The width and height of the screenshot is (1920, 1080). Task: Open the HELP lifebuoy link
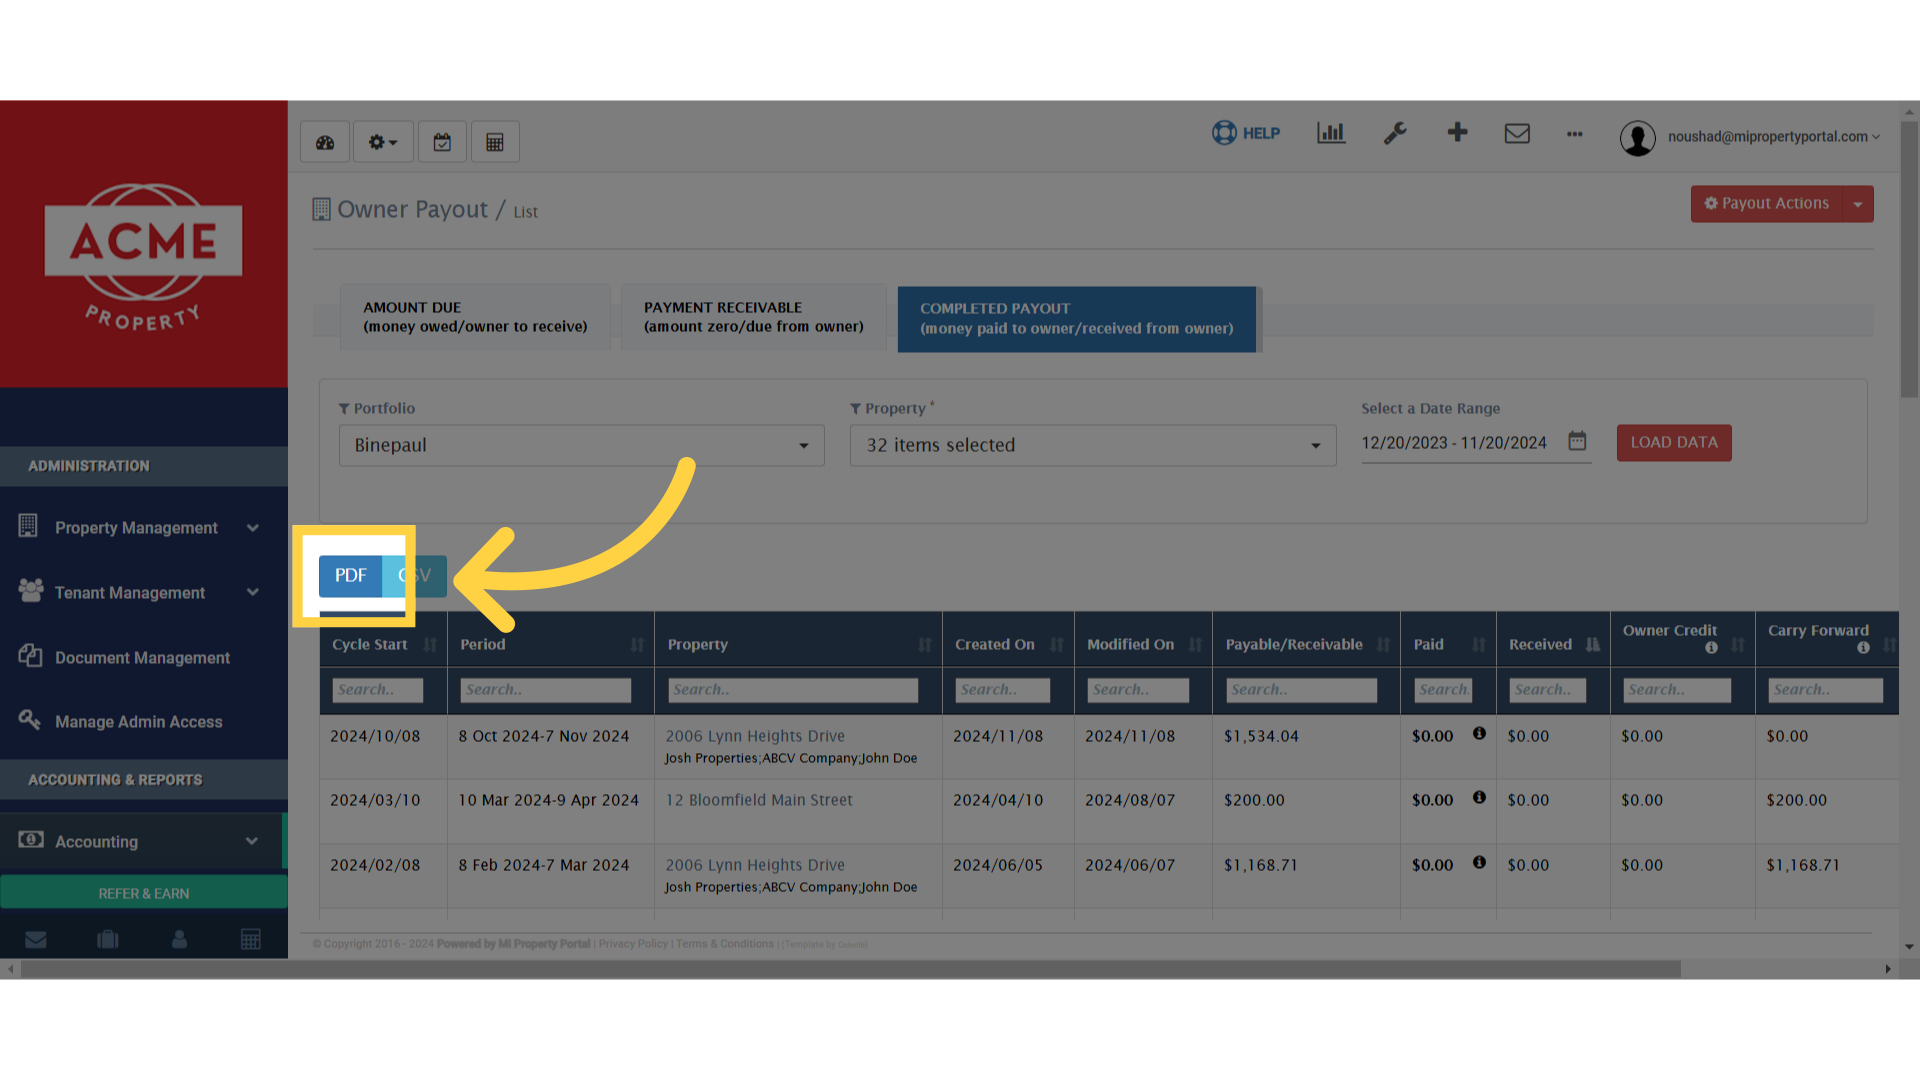(1246, 133)
